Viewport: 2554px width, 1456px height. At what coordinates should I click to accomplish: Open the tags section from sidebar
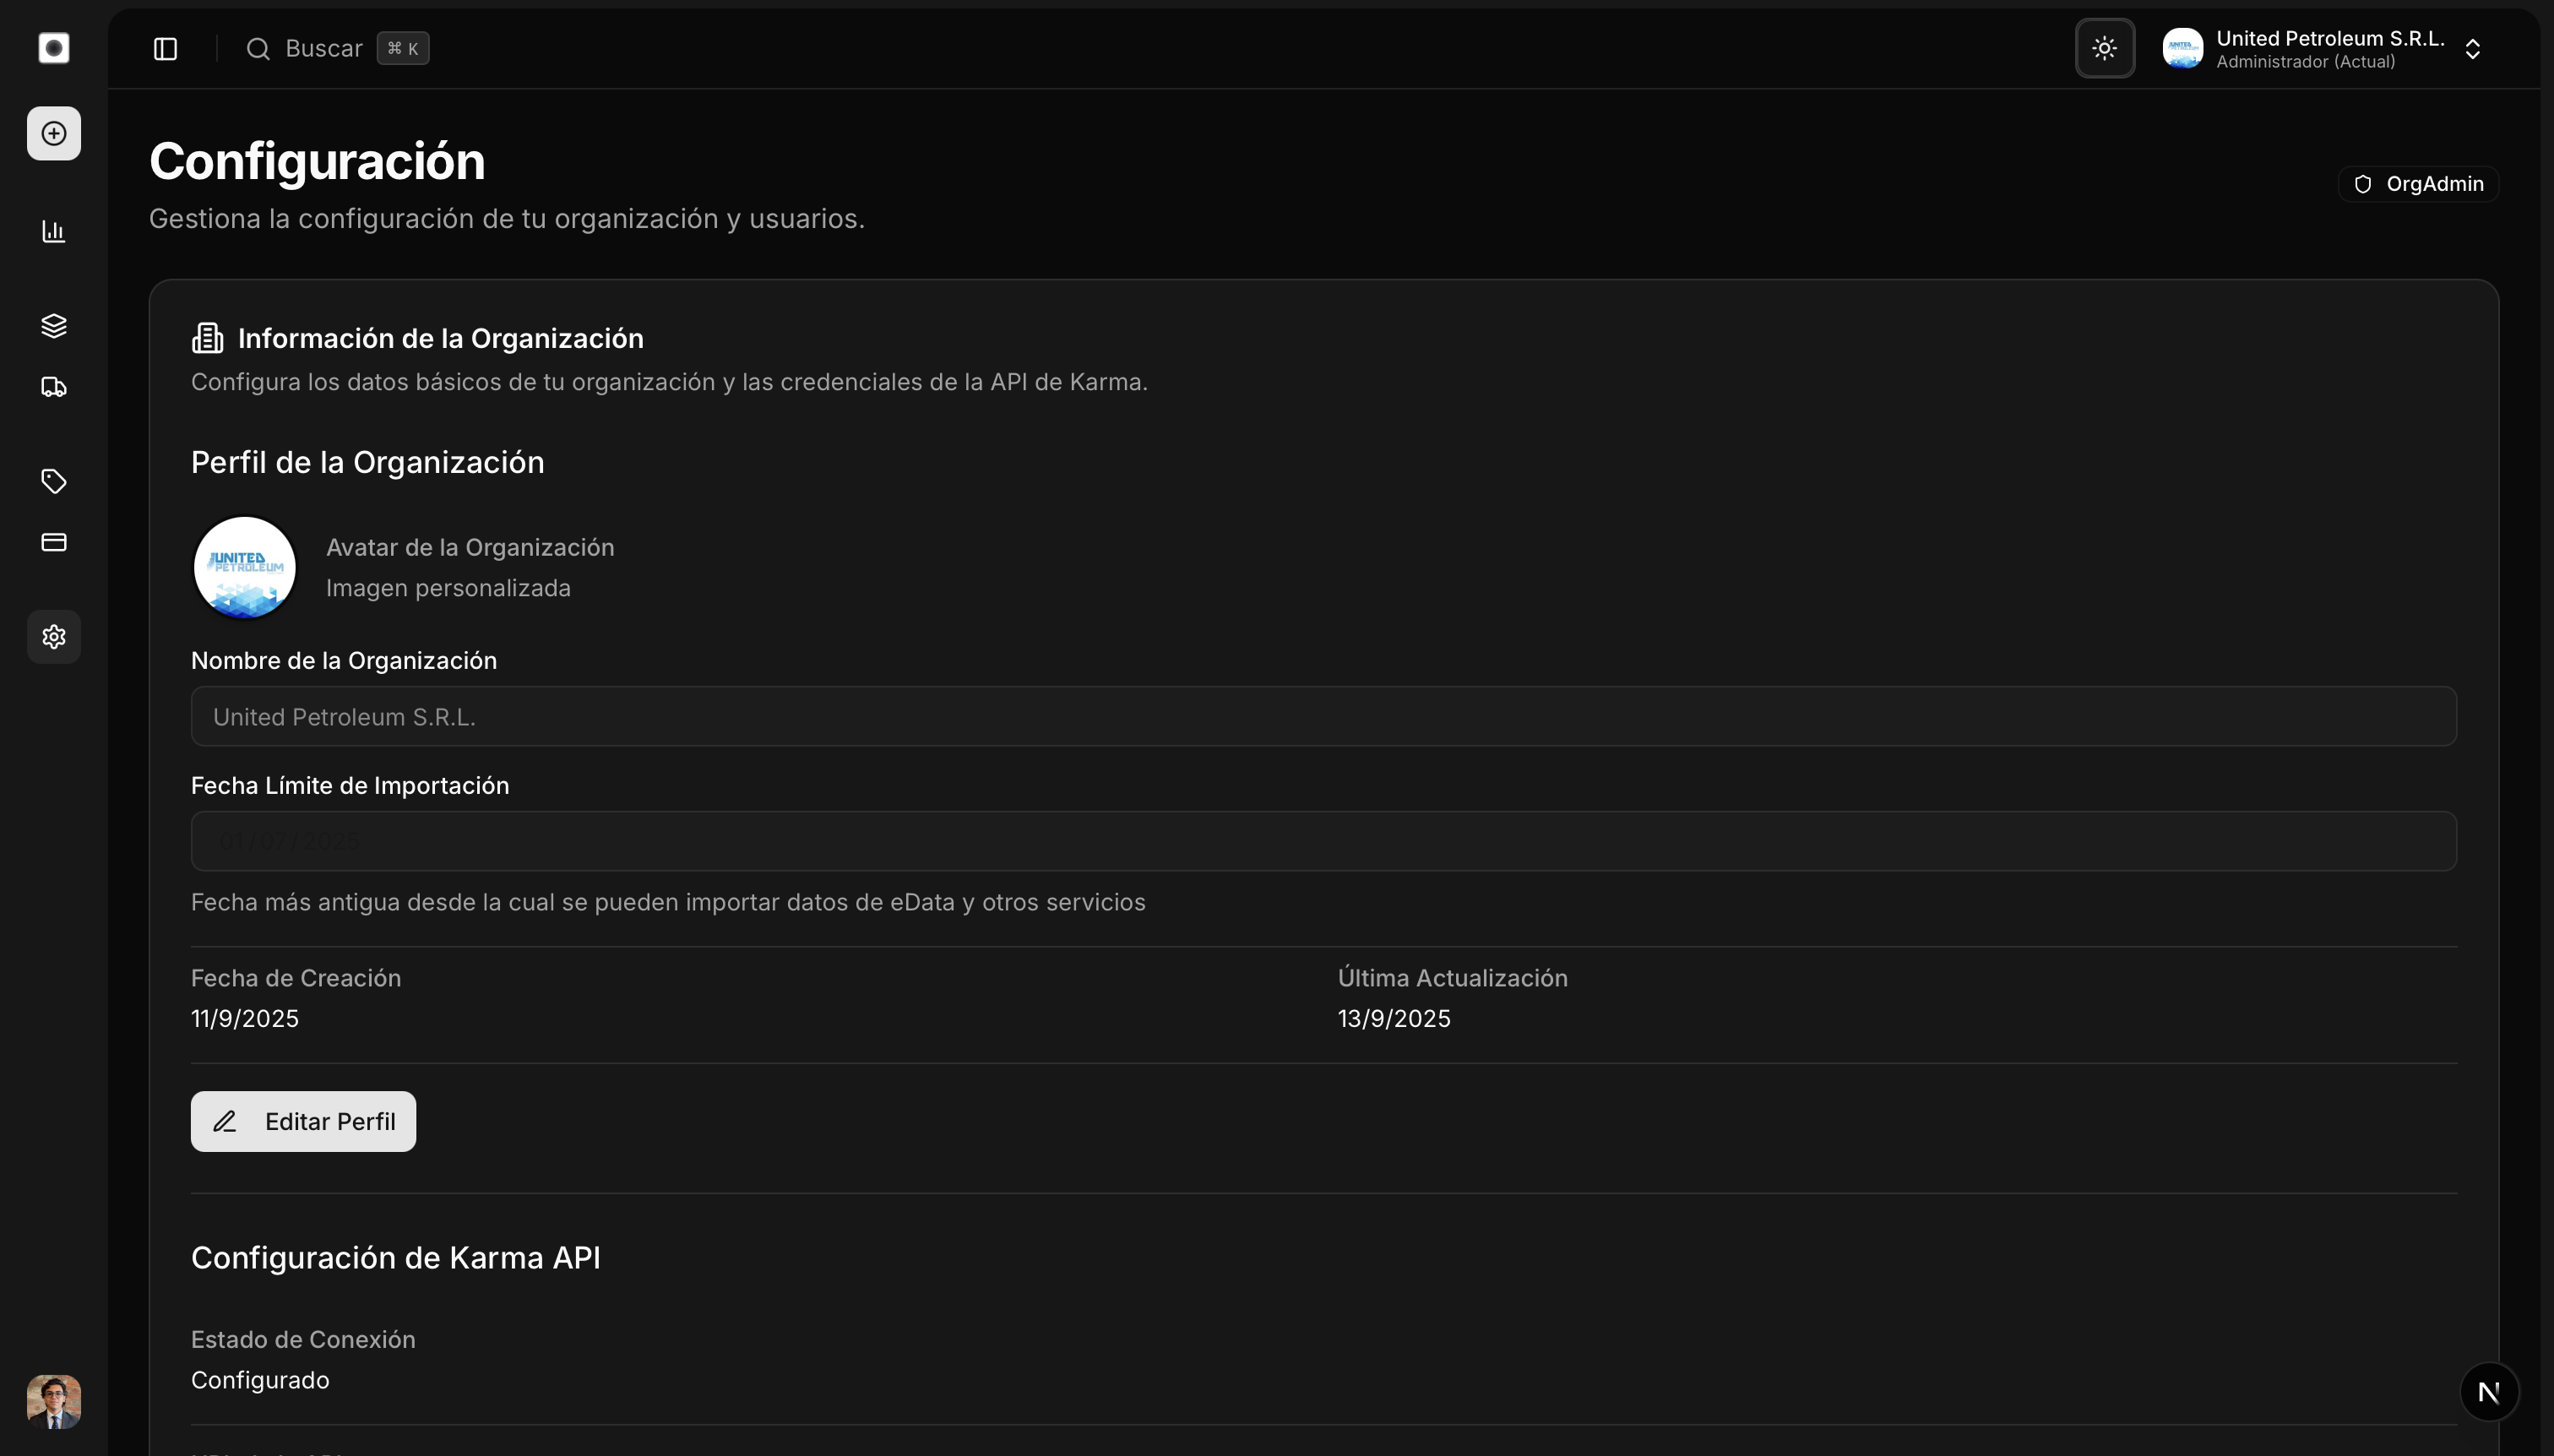[53, 481]
